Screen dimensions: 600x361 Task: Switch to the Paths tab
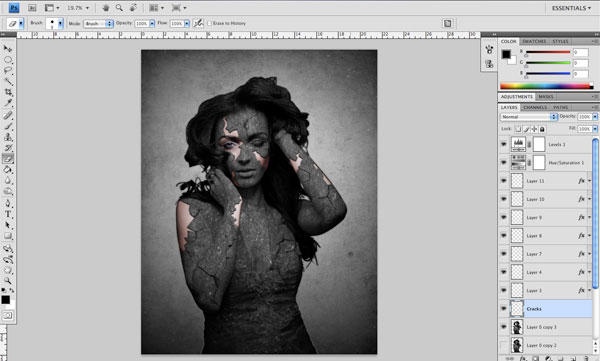561,108
